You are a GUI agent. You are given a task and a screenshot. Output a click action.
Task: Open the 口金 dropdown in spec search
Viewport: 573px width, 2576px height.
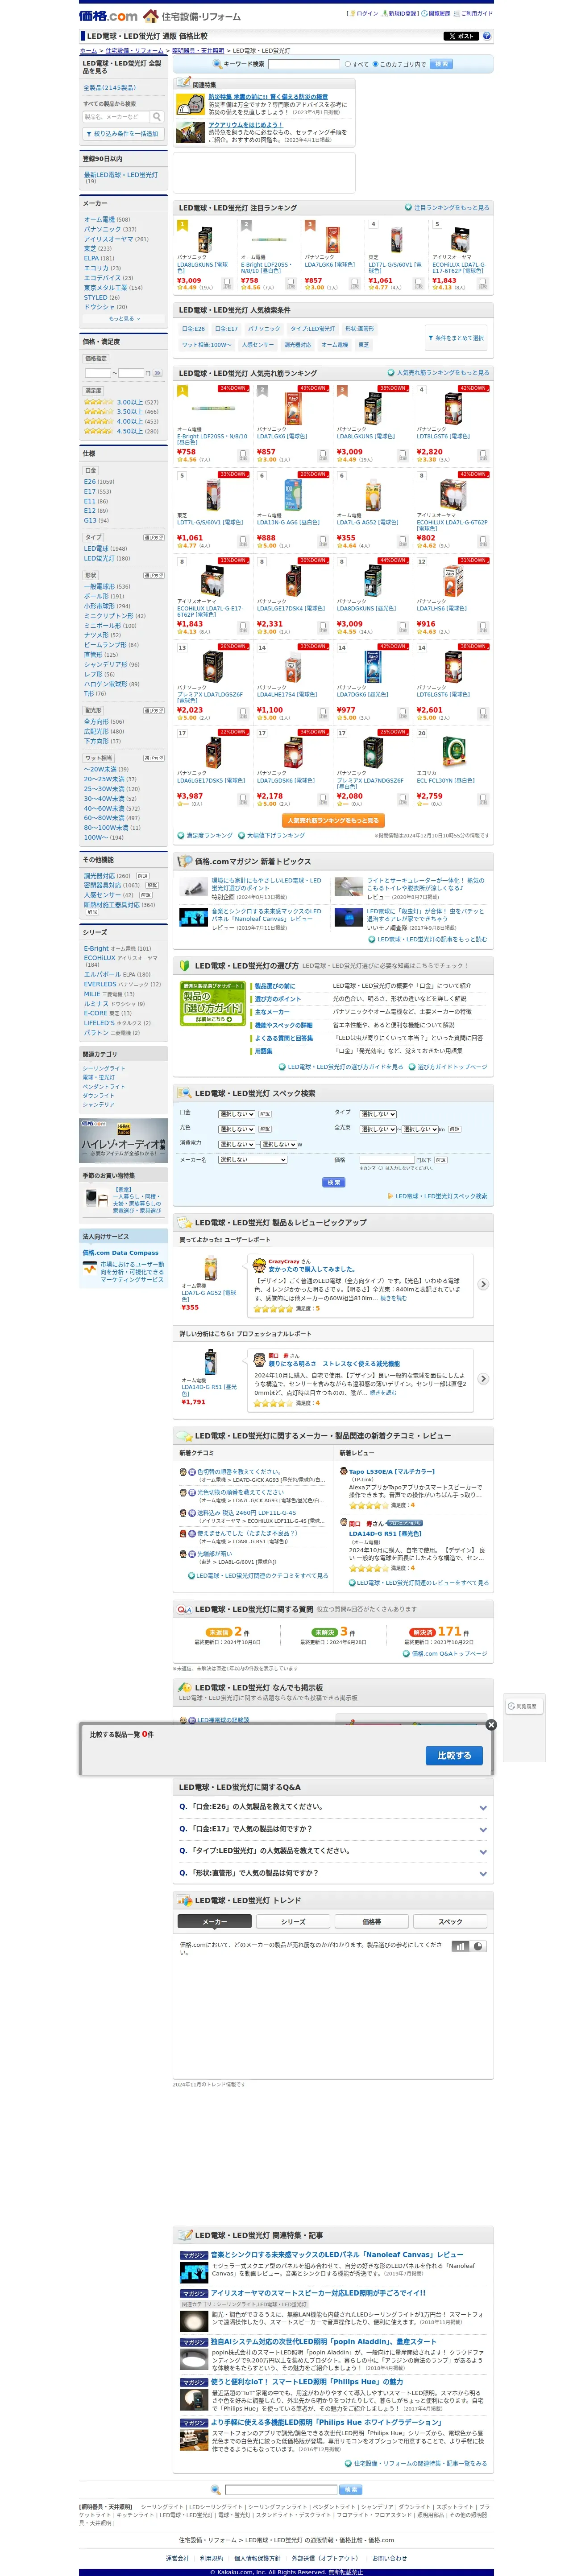tap(236, 1113)
